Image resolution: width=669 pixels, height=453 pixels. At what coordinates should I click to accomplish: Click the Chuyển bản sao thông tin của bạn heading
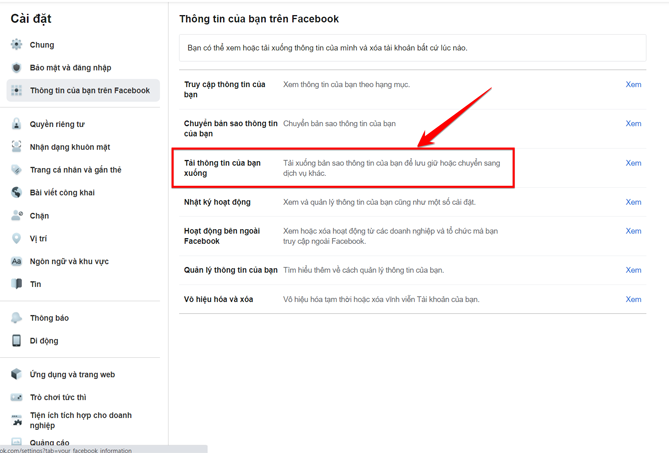230,128
